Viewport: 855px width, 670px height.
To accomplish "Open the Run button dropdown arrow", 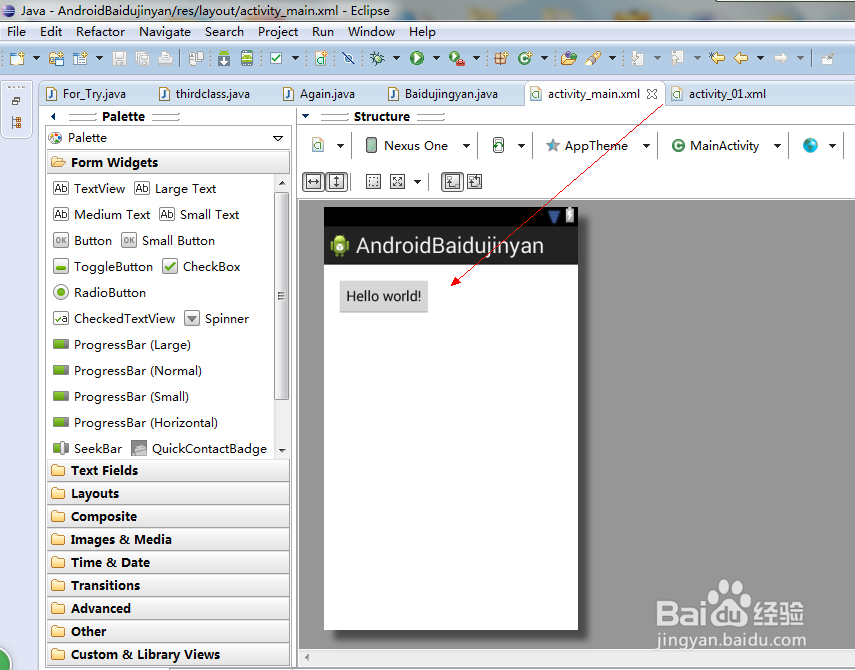I will [436, 58].
